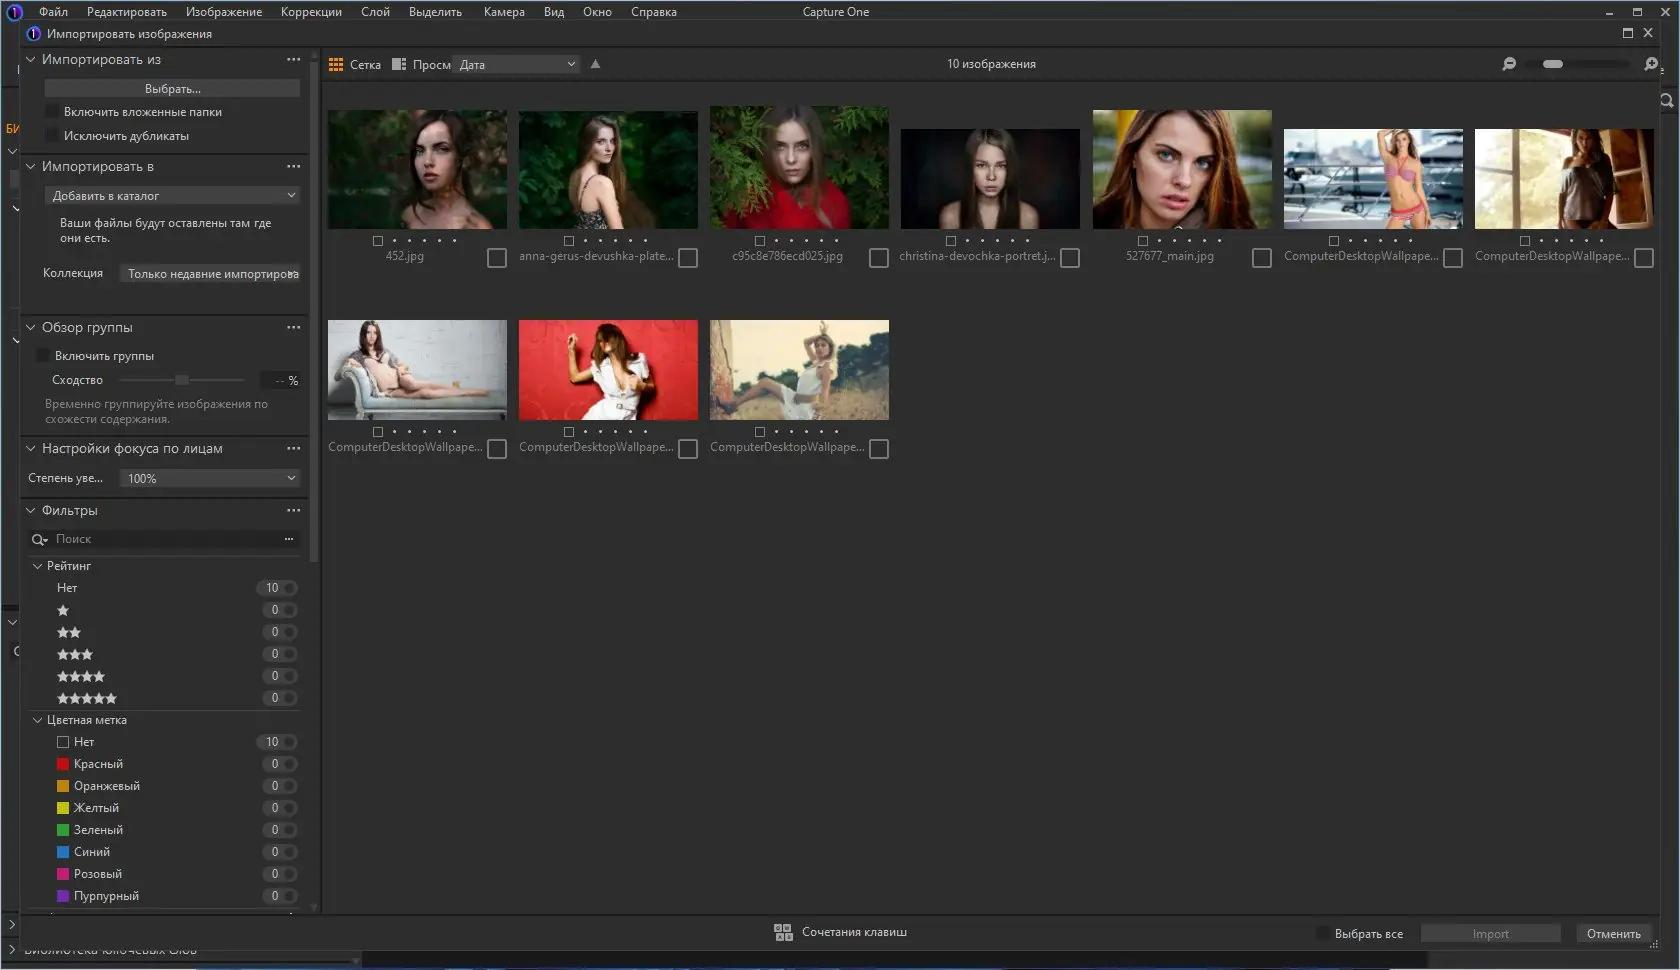Open the Коррекции menu
1680x970 pixels.
[x=311, y=12]
